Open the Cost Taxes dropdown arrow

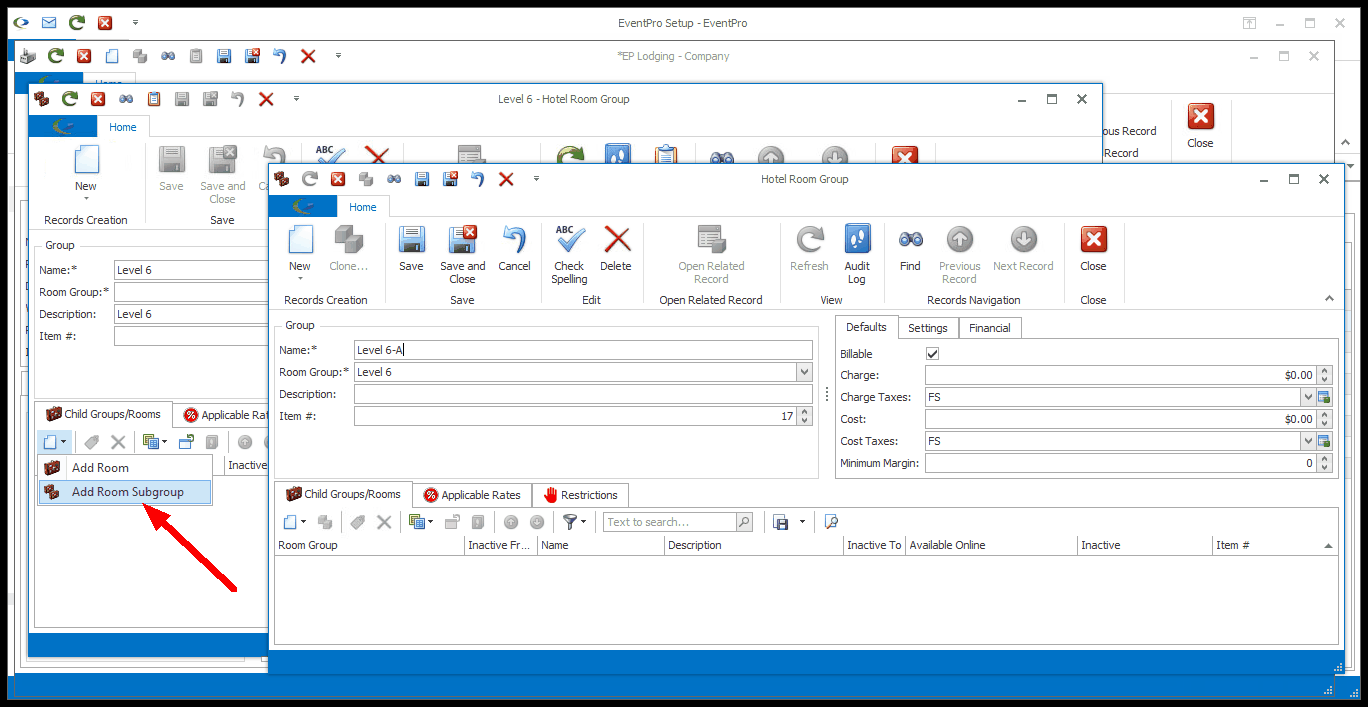(x=1308, y=441)
